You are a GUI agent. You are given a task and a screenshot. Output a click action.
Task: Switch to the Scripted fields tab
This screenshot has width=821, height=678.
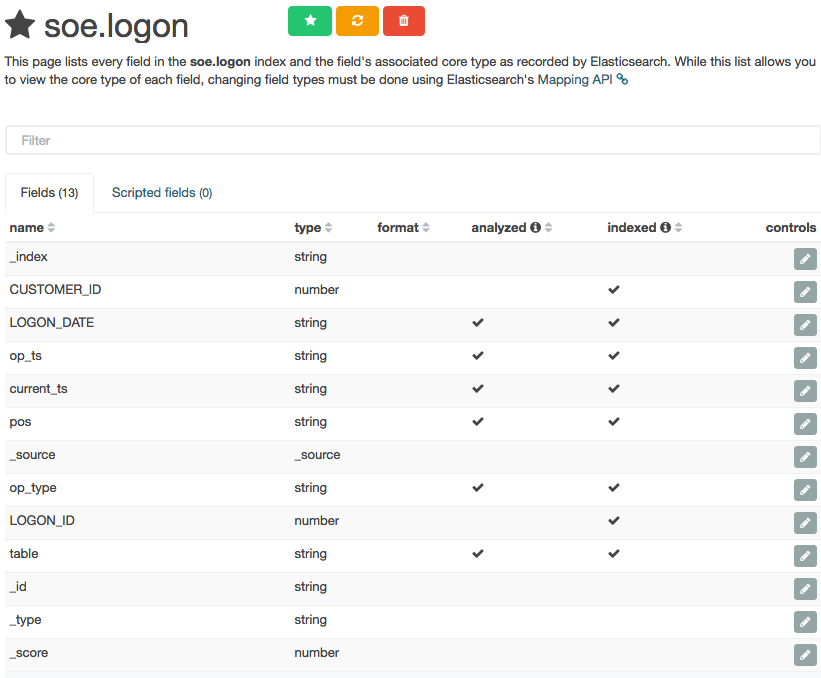click(x=161, y=193)
